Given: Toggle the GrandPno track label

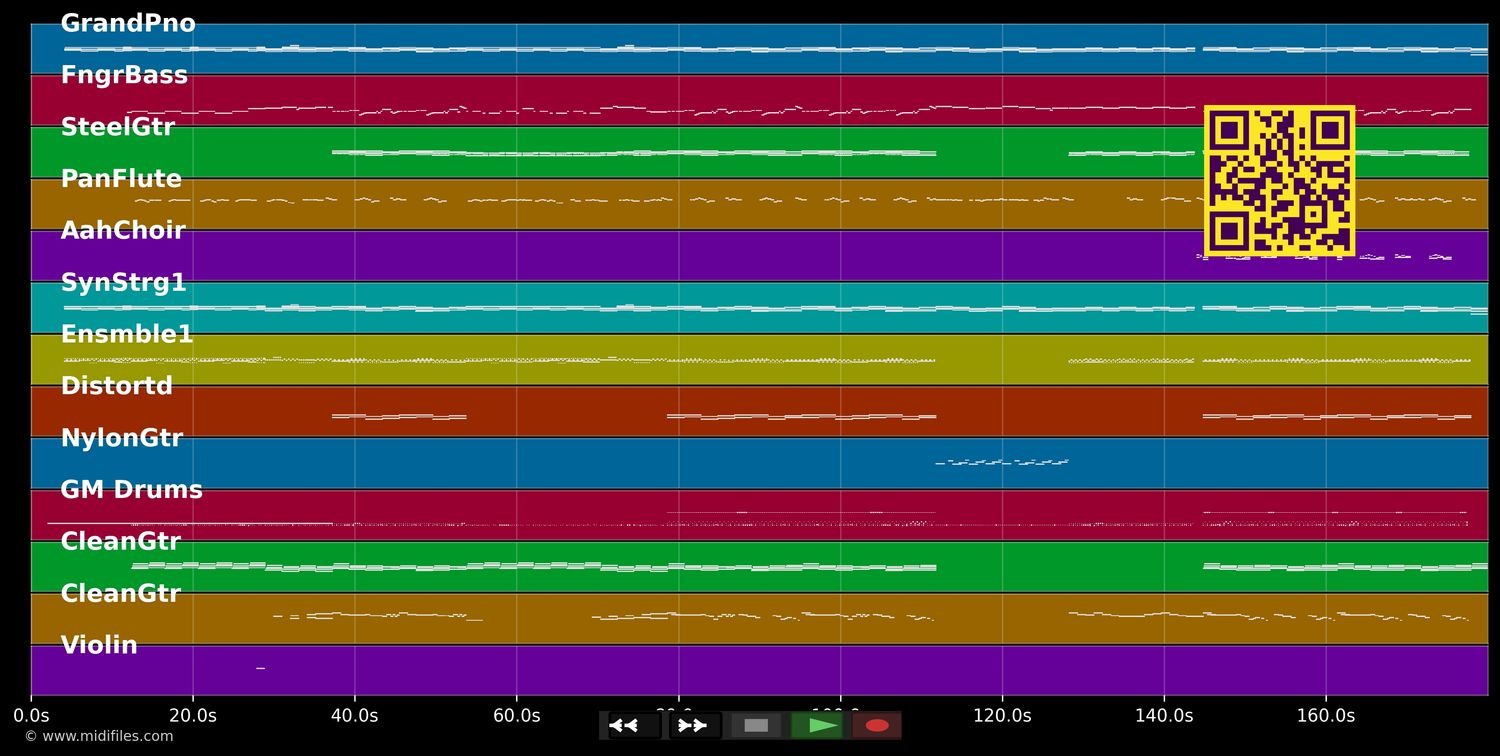Looking at the screenshot, I should [x=128, y=22].
